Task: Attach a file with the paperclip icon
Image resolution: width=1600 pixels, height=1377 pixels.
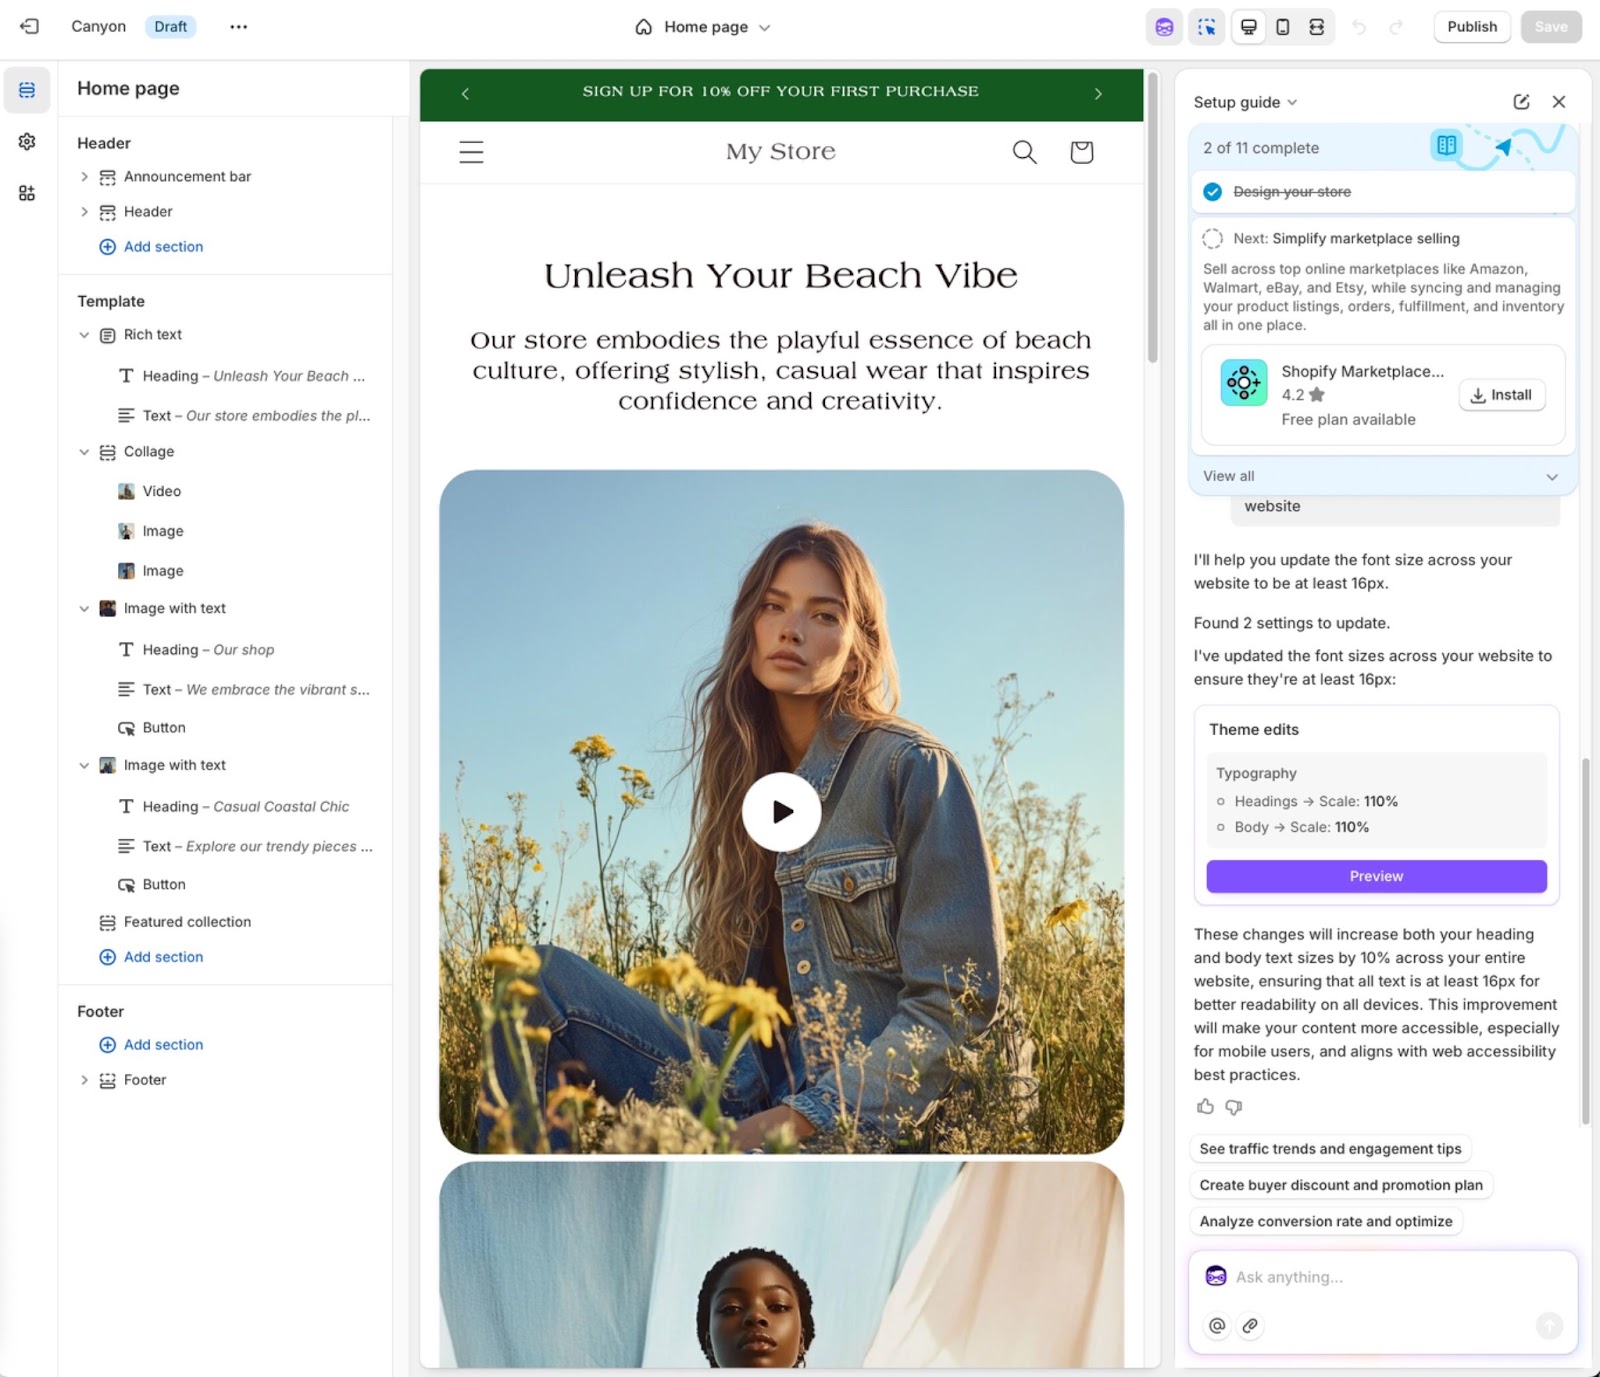Action: coord(1249,1326)
